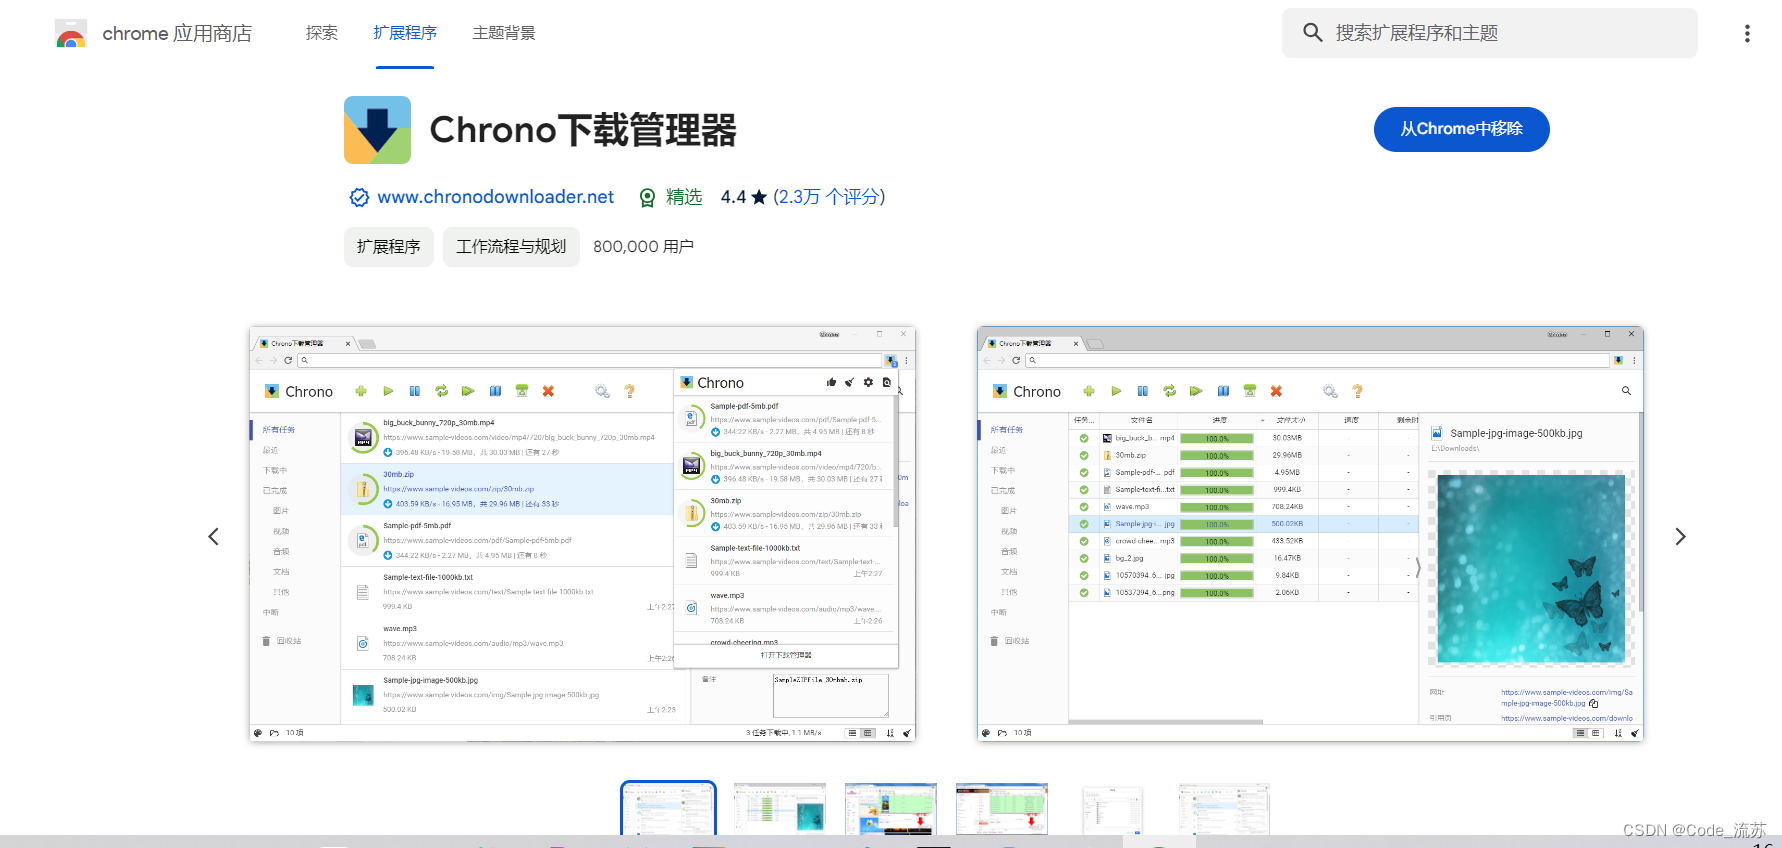1782x848 pixels.
Task: Select the last thumbnail in the carousel strip
Action: [1224, 808]
